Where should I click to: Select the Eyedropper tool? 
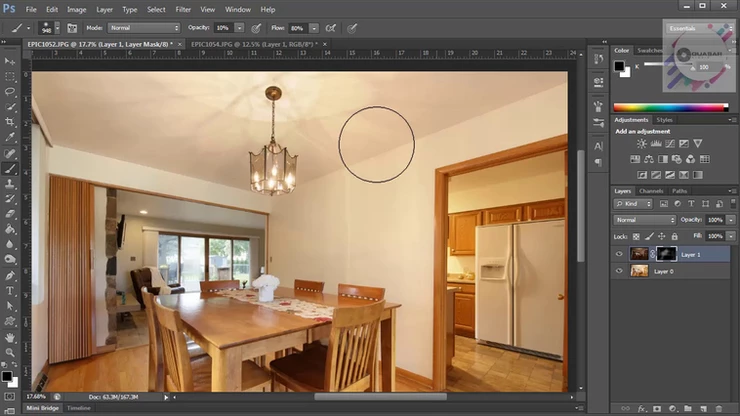tap(10, 137)
